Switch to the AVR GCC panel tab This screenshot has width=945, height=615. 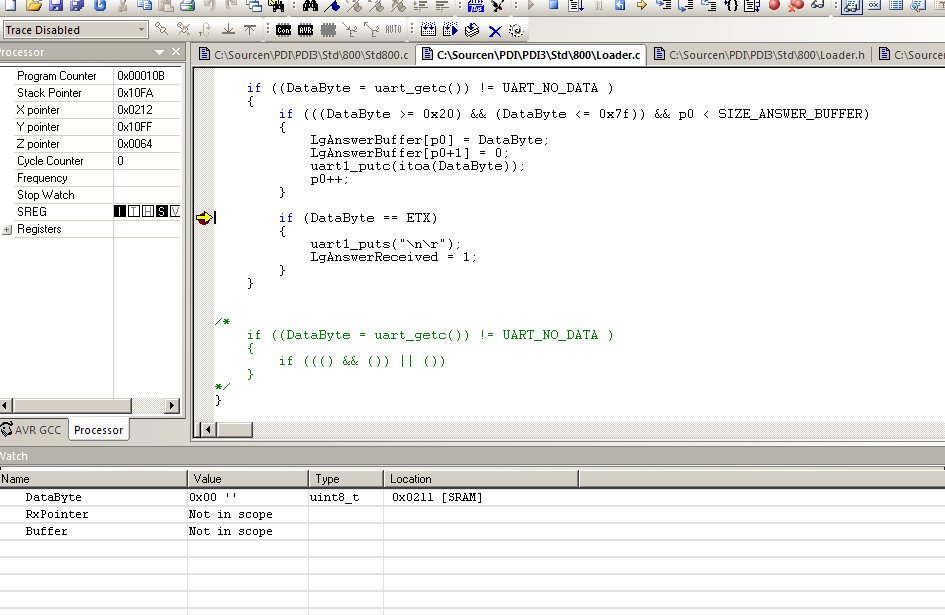pos(33,430)
